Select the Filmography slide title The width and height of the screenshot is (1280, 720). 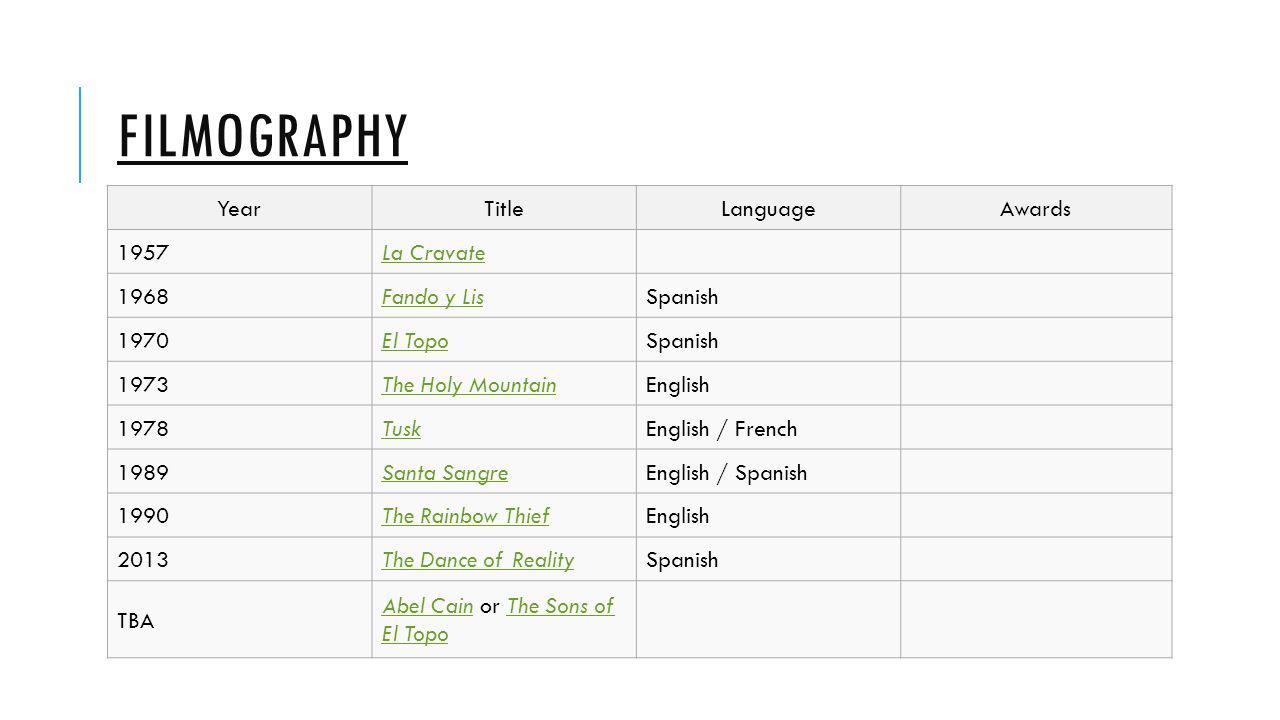click(x=263, y=136)
